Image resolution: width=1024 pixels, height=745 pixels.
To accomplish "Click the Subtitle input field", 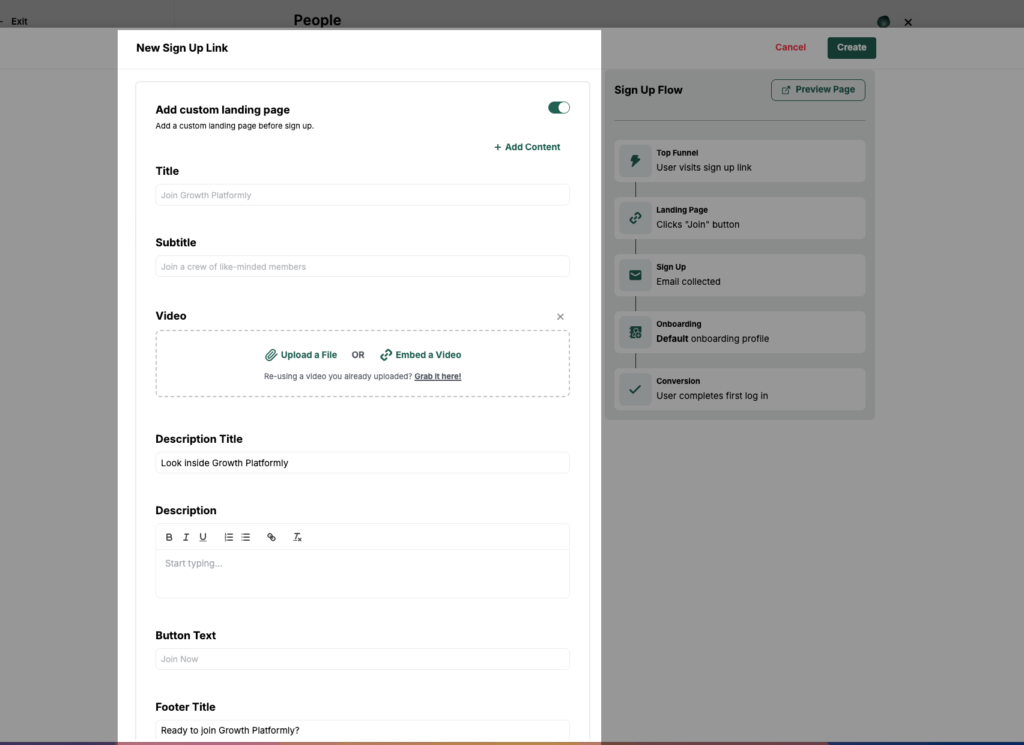I will [362, 266].
